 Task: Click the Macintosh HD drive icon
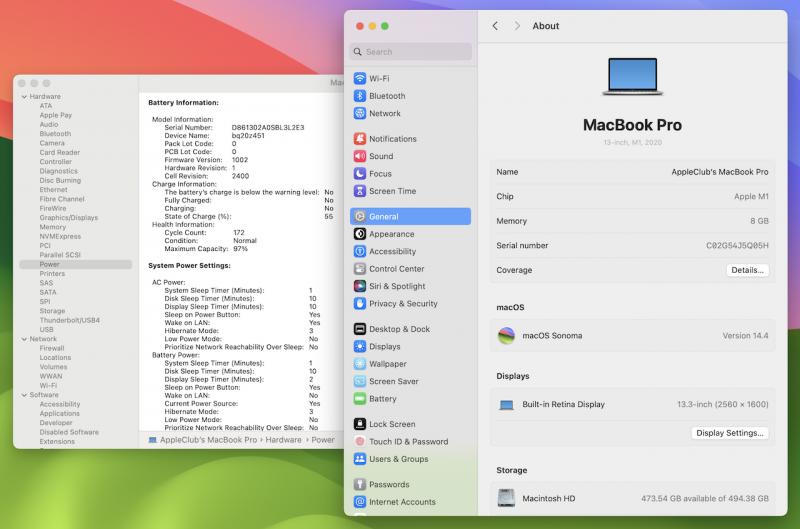[506, 498]
